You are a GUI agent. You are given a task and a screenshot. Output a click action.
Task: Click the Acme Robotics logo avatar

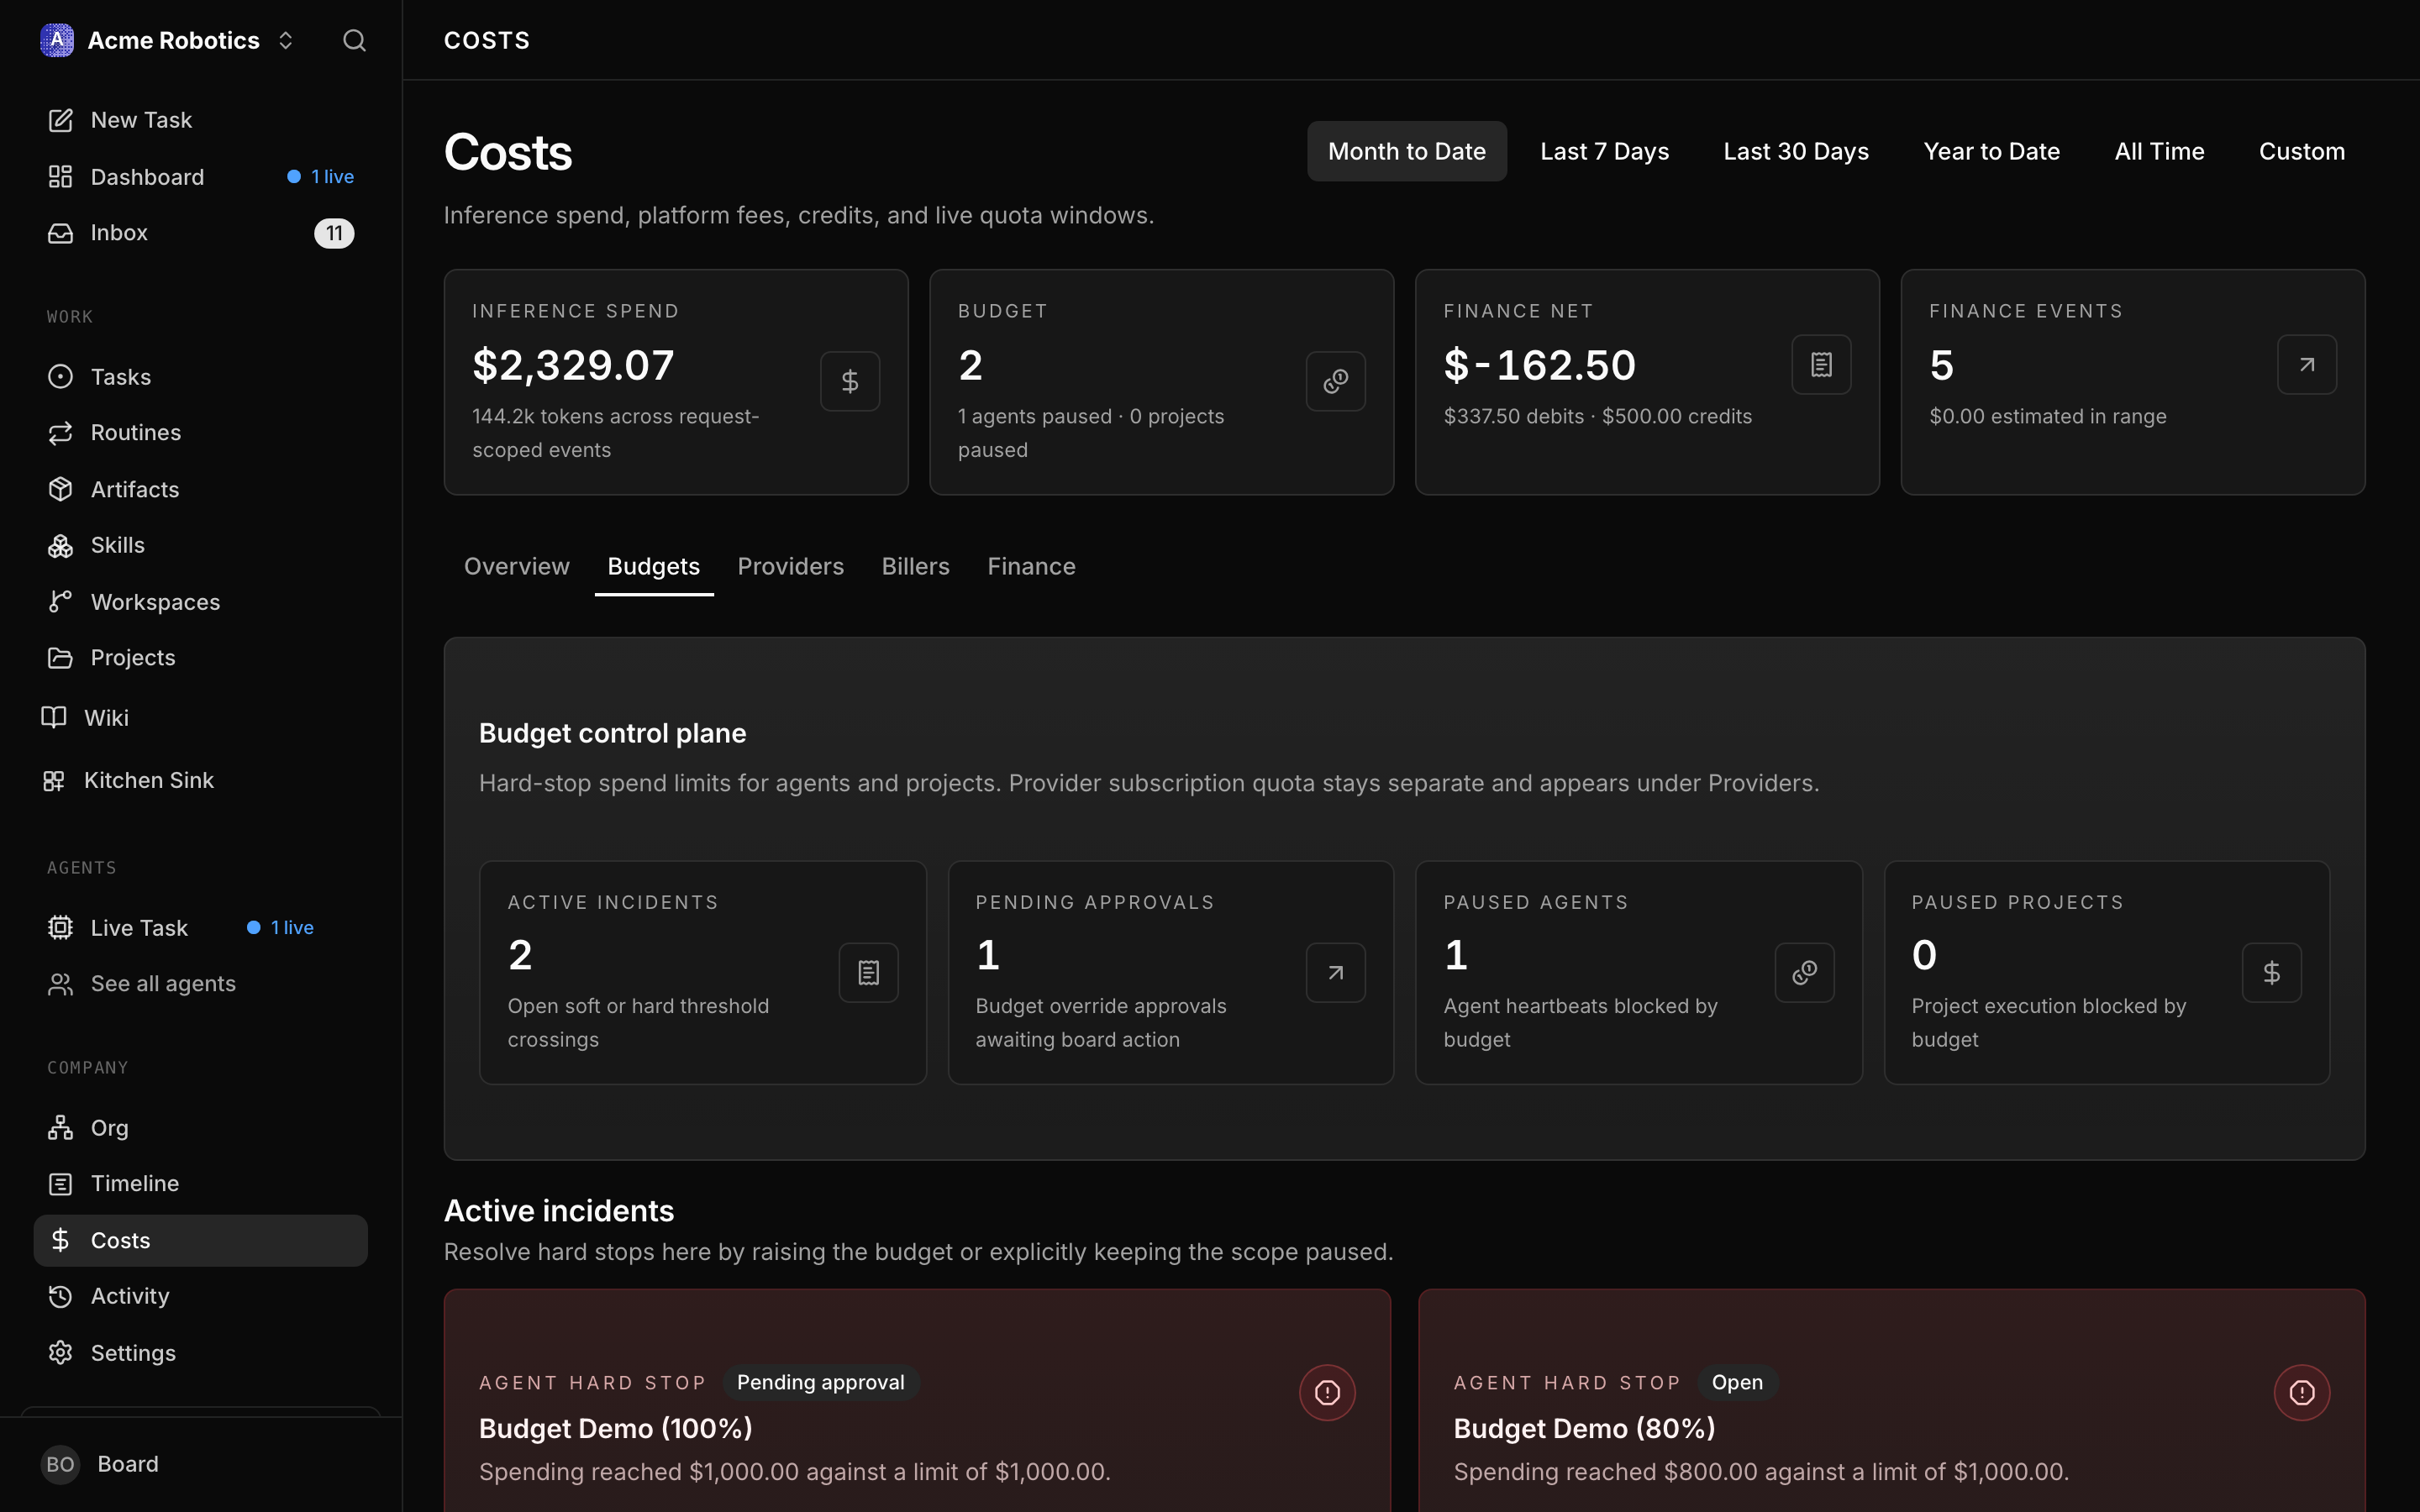point(57,40)
